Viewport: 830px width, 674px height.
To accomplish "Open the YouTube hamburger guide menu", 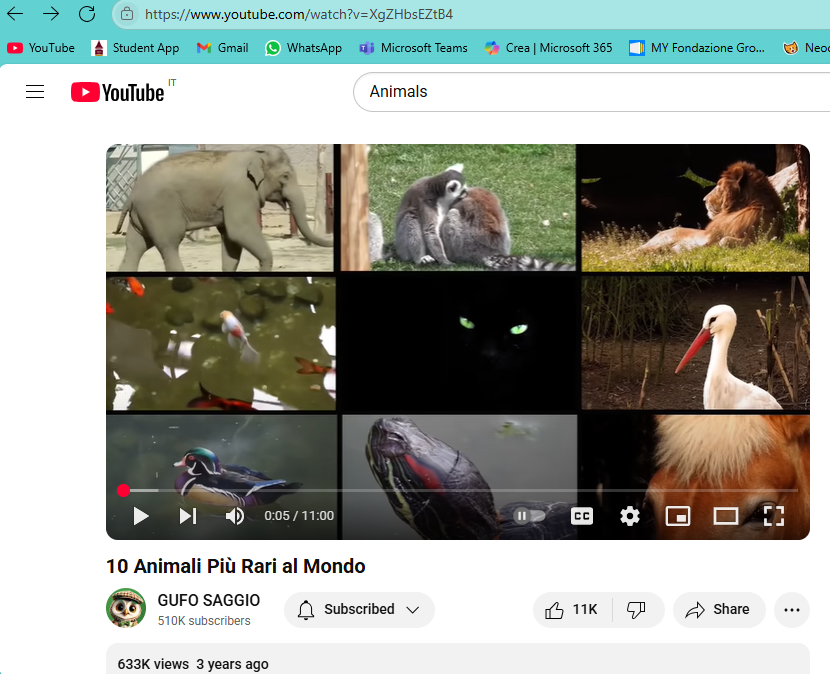I will click(35, 92).
